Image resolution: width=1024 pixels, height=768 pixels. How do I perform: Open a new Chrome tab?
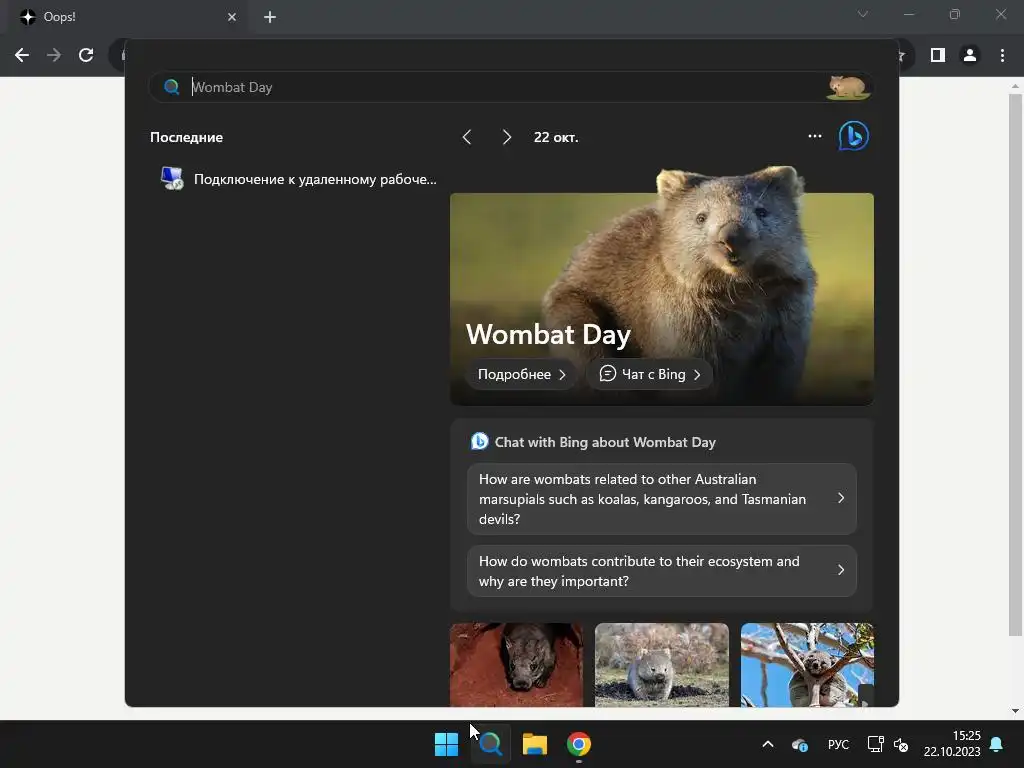click(x=270, y=17)
